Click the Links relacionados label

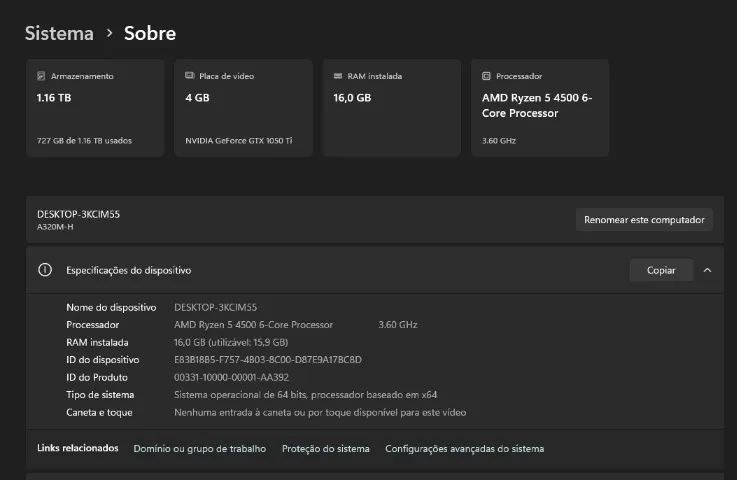tap(78, 448)
